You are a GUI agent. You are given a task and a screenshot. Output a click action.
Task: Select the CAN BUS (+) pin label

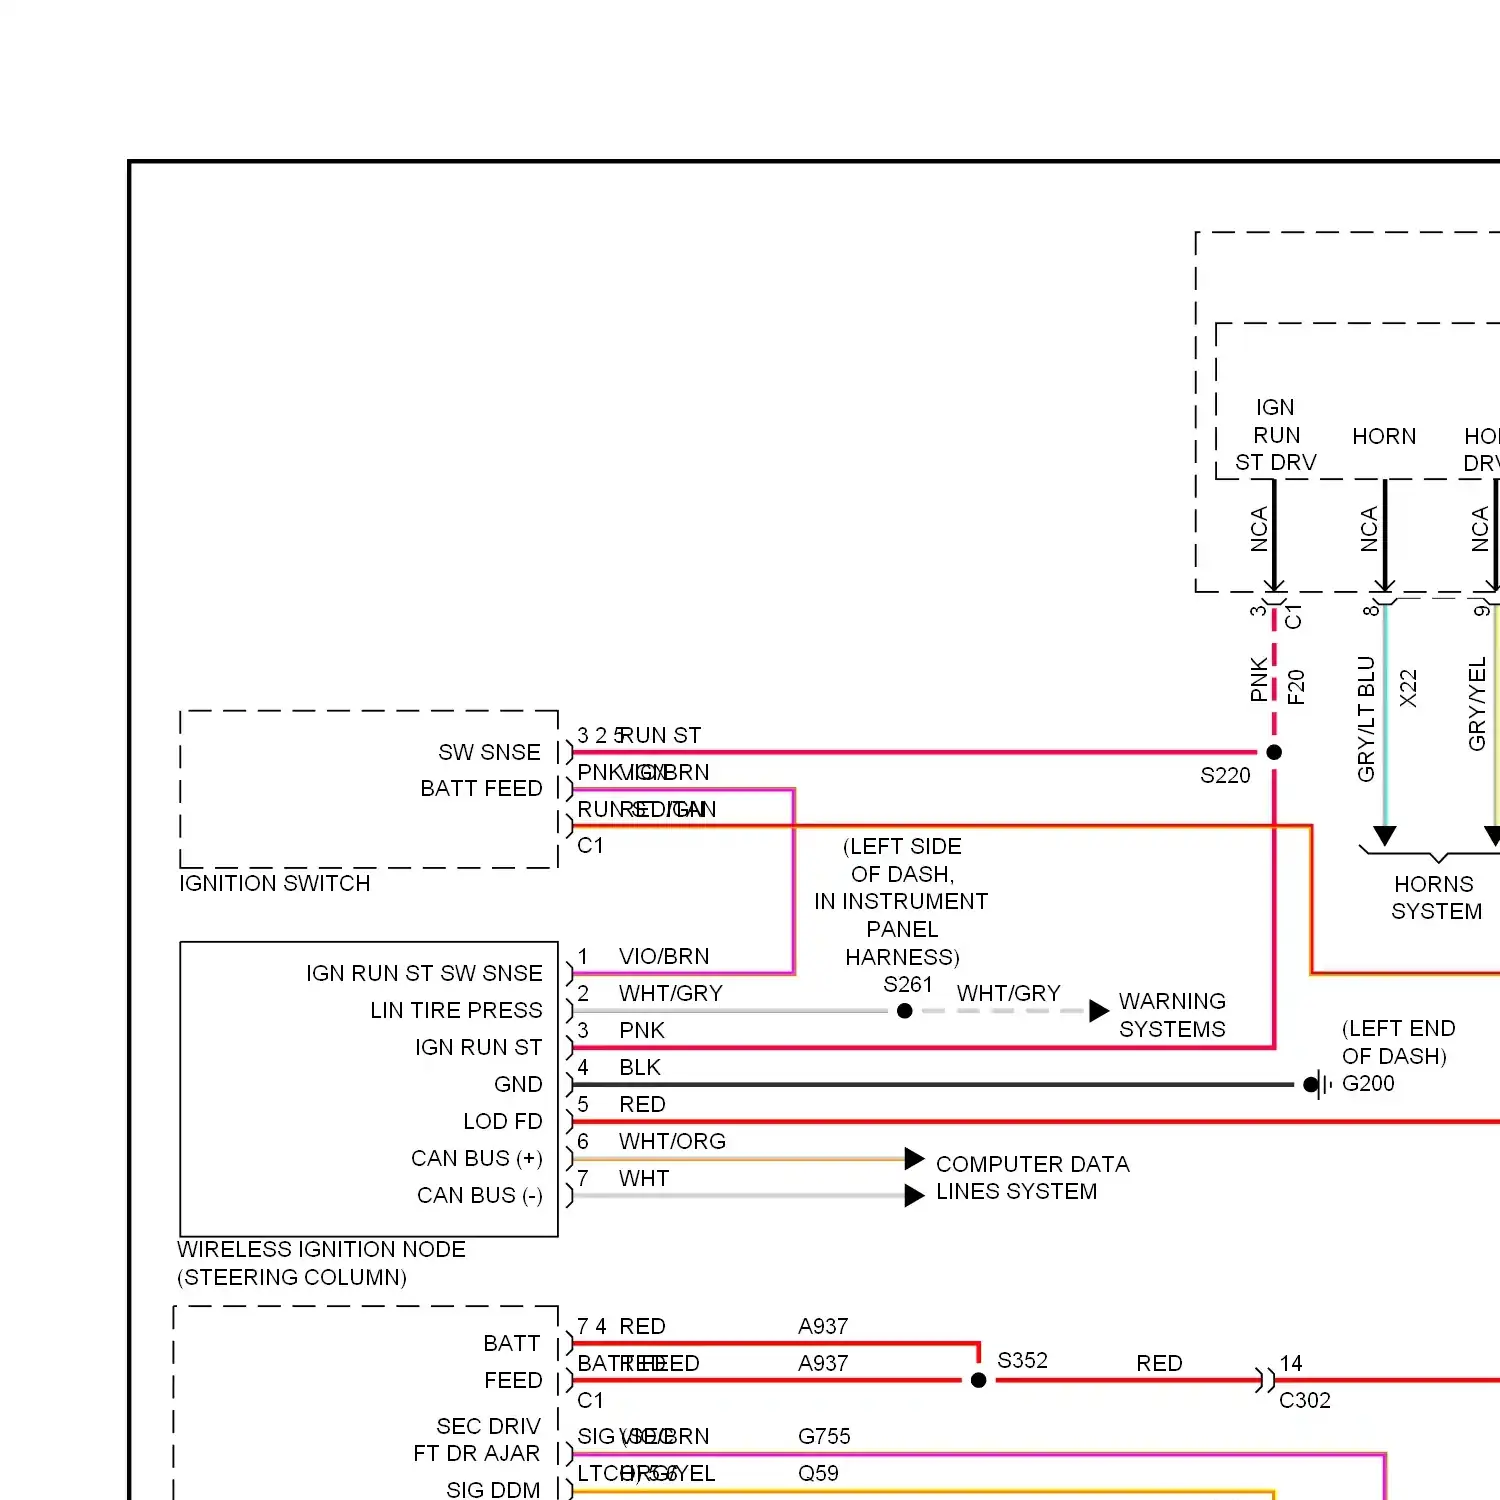click(x=476, y=1158)
